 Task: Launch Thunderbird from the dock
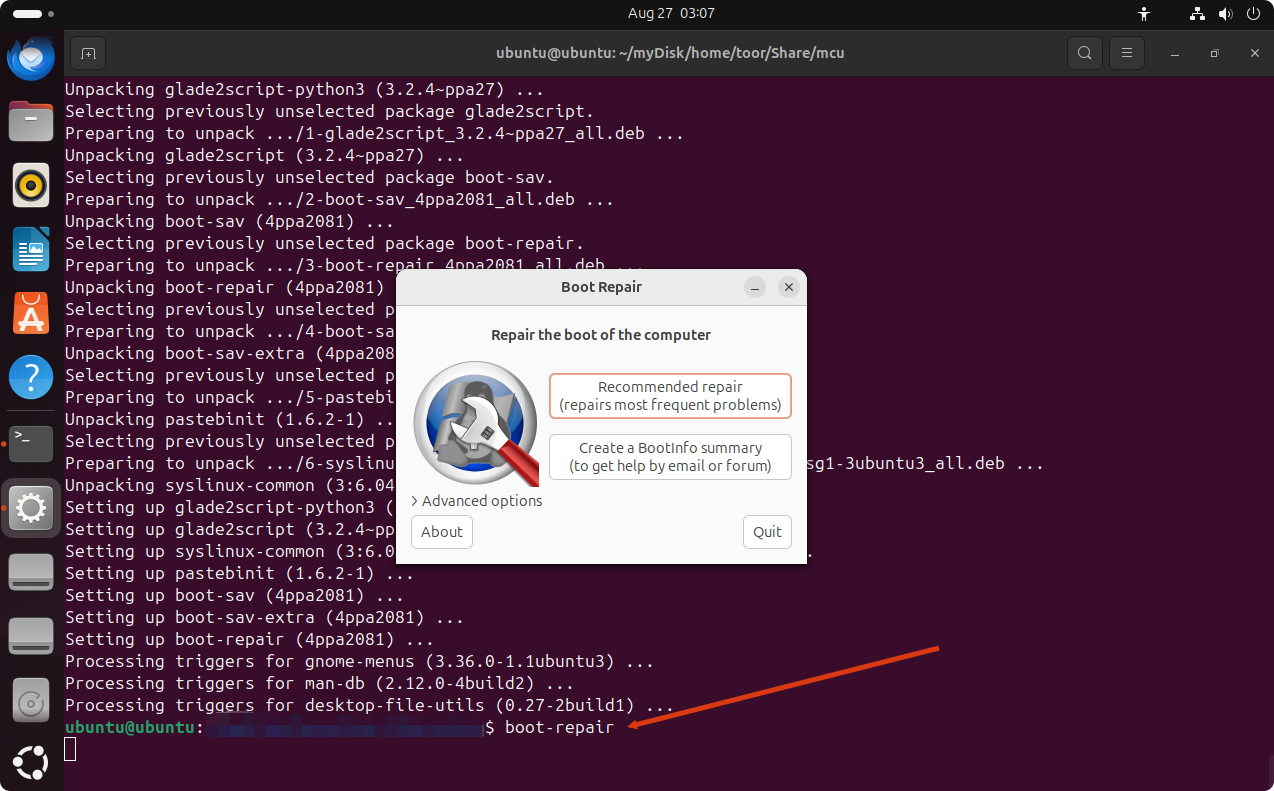(31, 57)
